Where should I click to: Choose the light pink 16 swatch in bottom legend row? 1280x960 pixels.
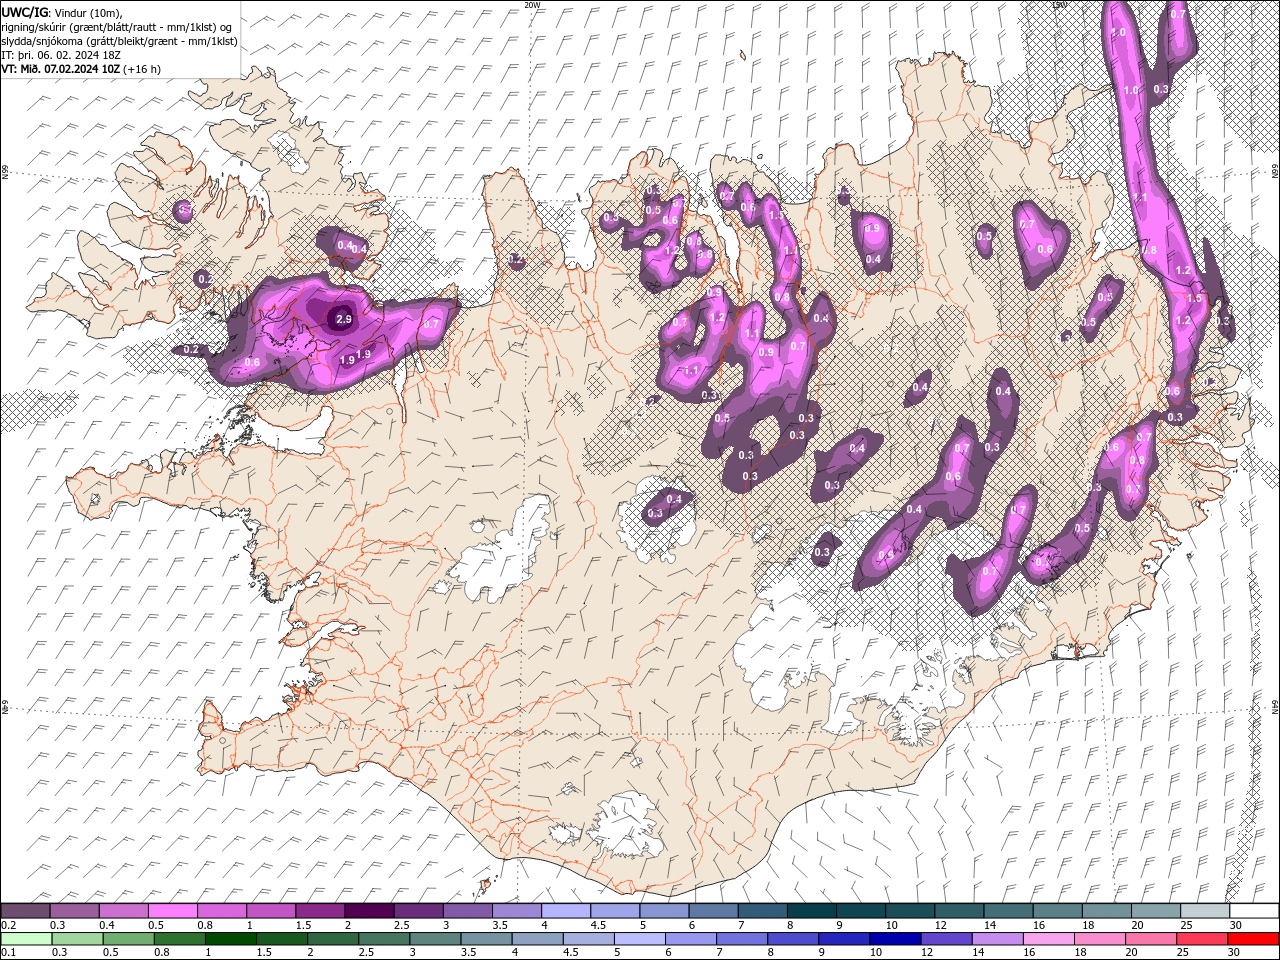[1048, 938]
